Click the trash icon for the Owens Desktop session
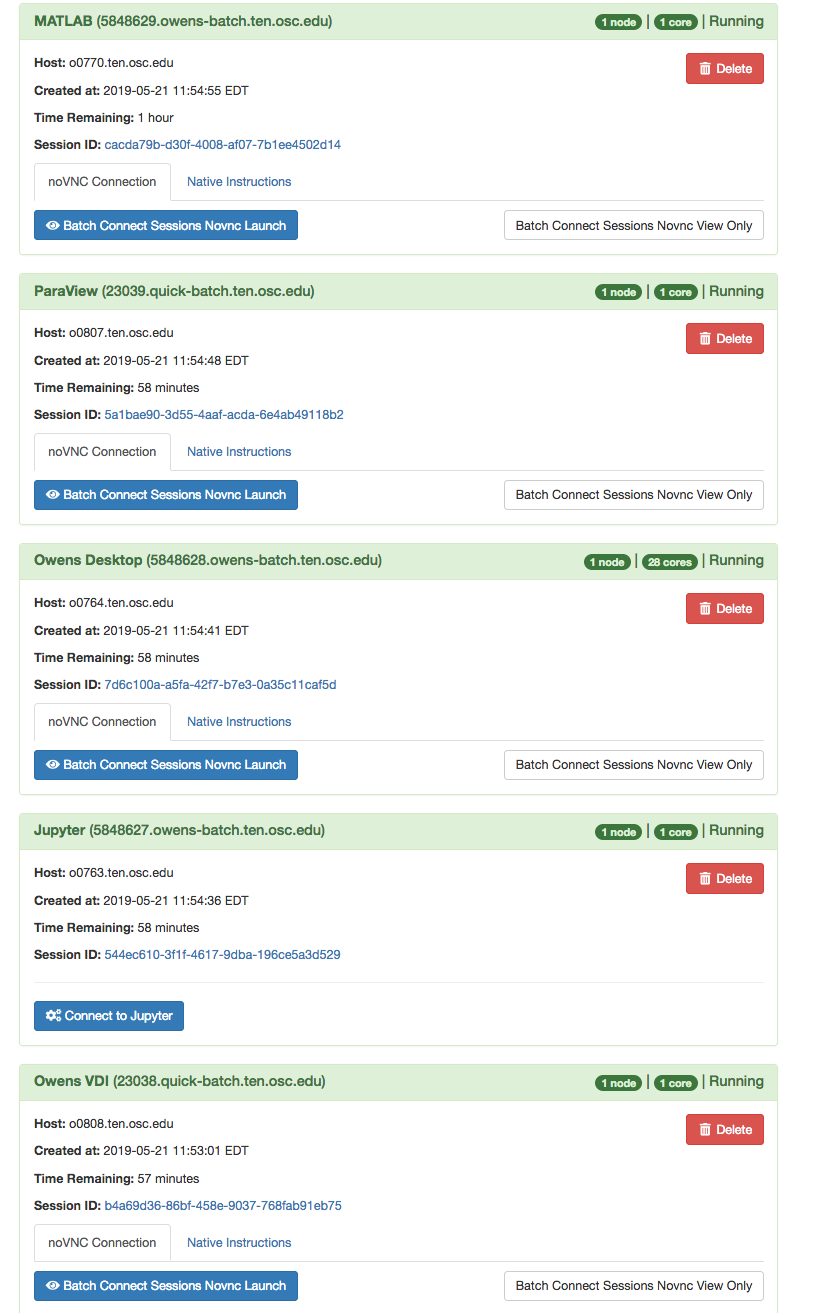814x1313 pixels. tap(703, 608)
